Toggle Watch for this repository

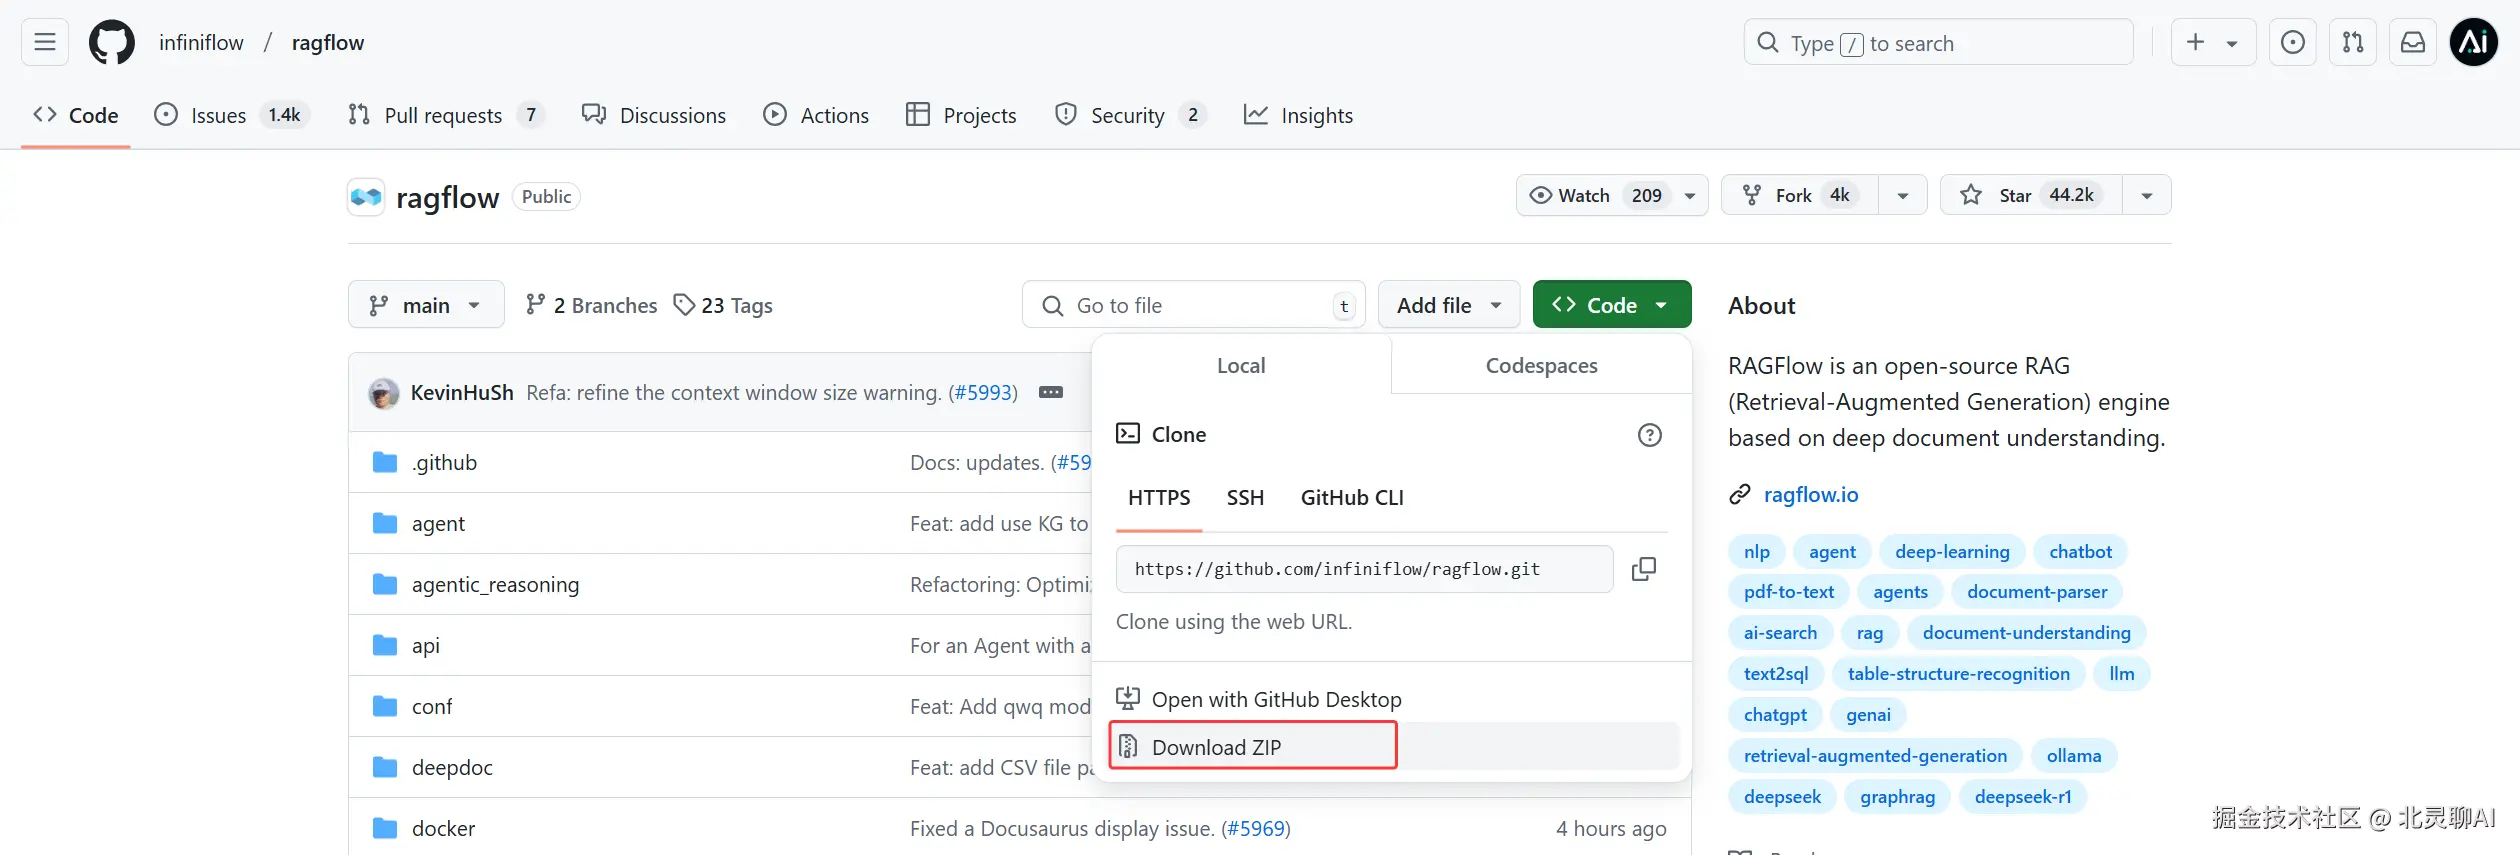click(1598, 195)
